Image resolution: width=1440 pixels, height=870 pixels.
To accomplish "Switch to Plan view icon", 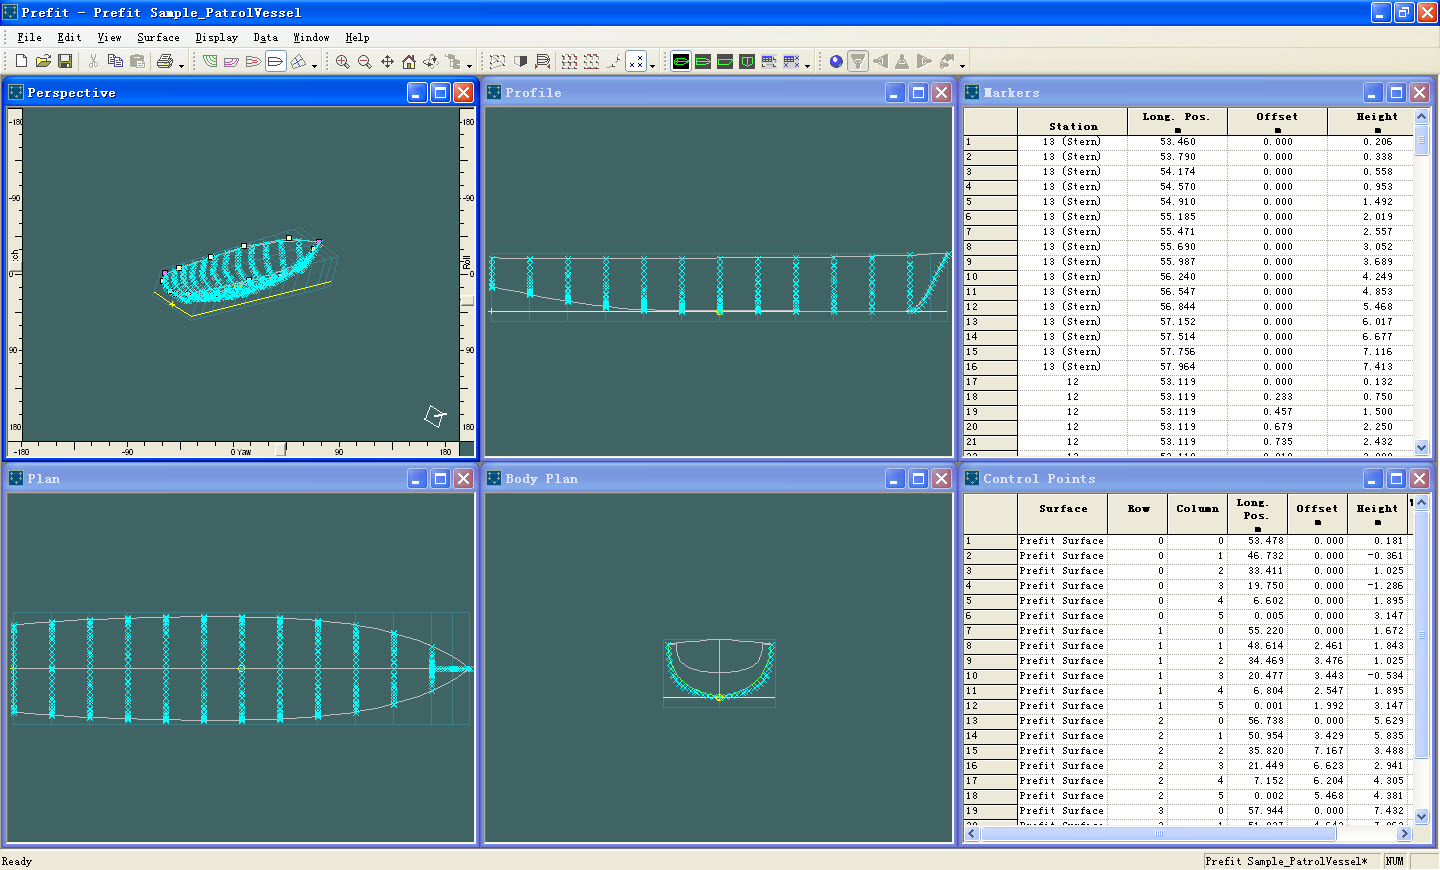I will tap(253, 61).
